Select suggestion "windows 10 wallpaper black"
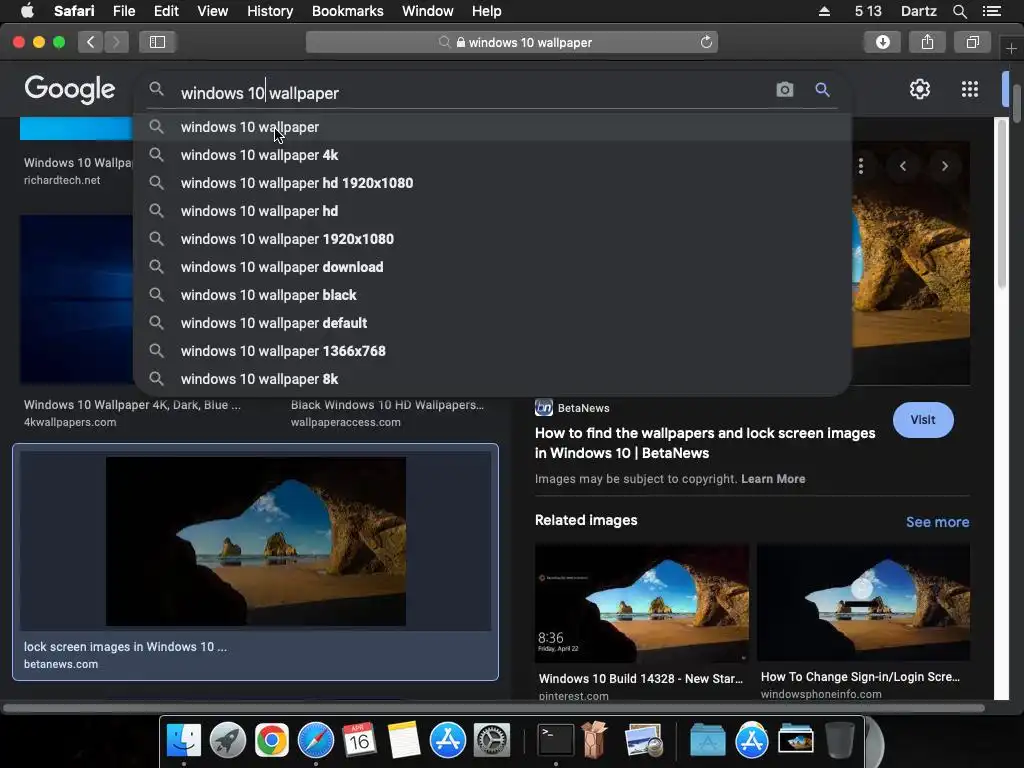The image size is (1024, 768). [492, 295]
